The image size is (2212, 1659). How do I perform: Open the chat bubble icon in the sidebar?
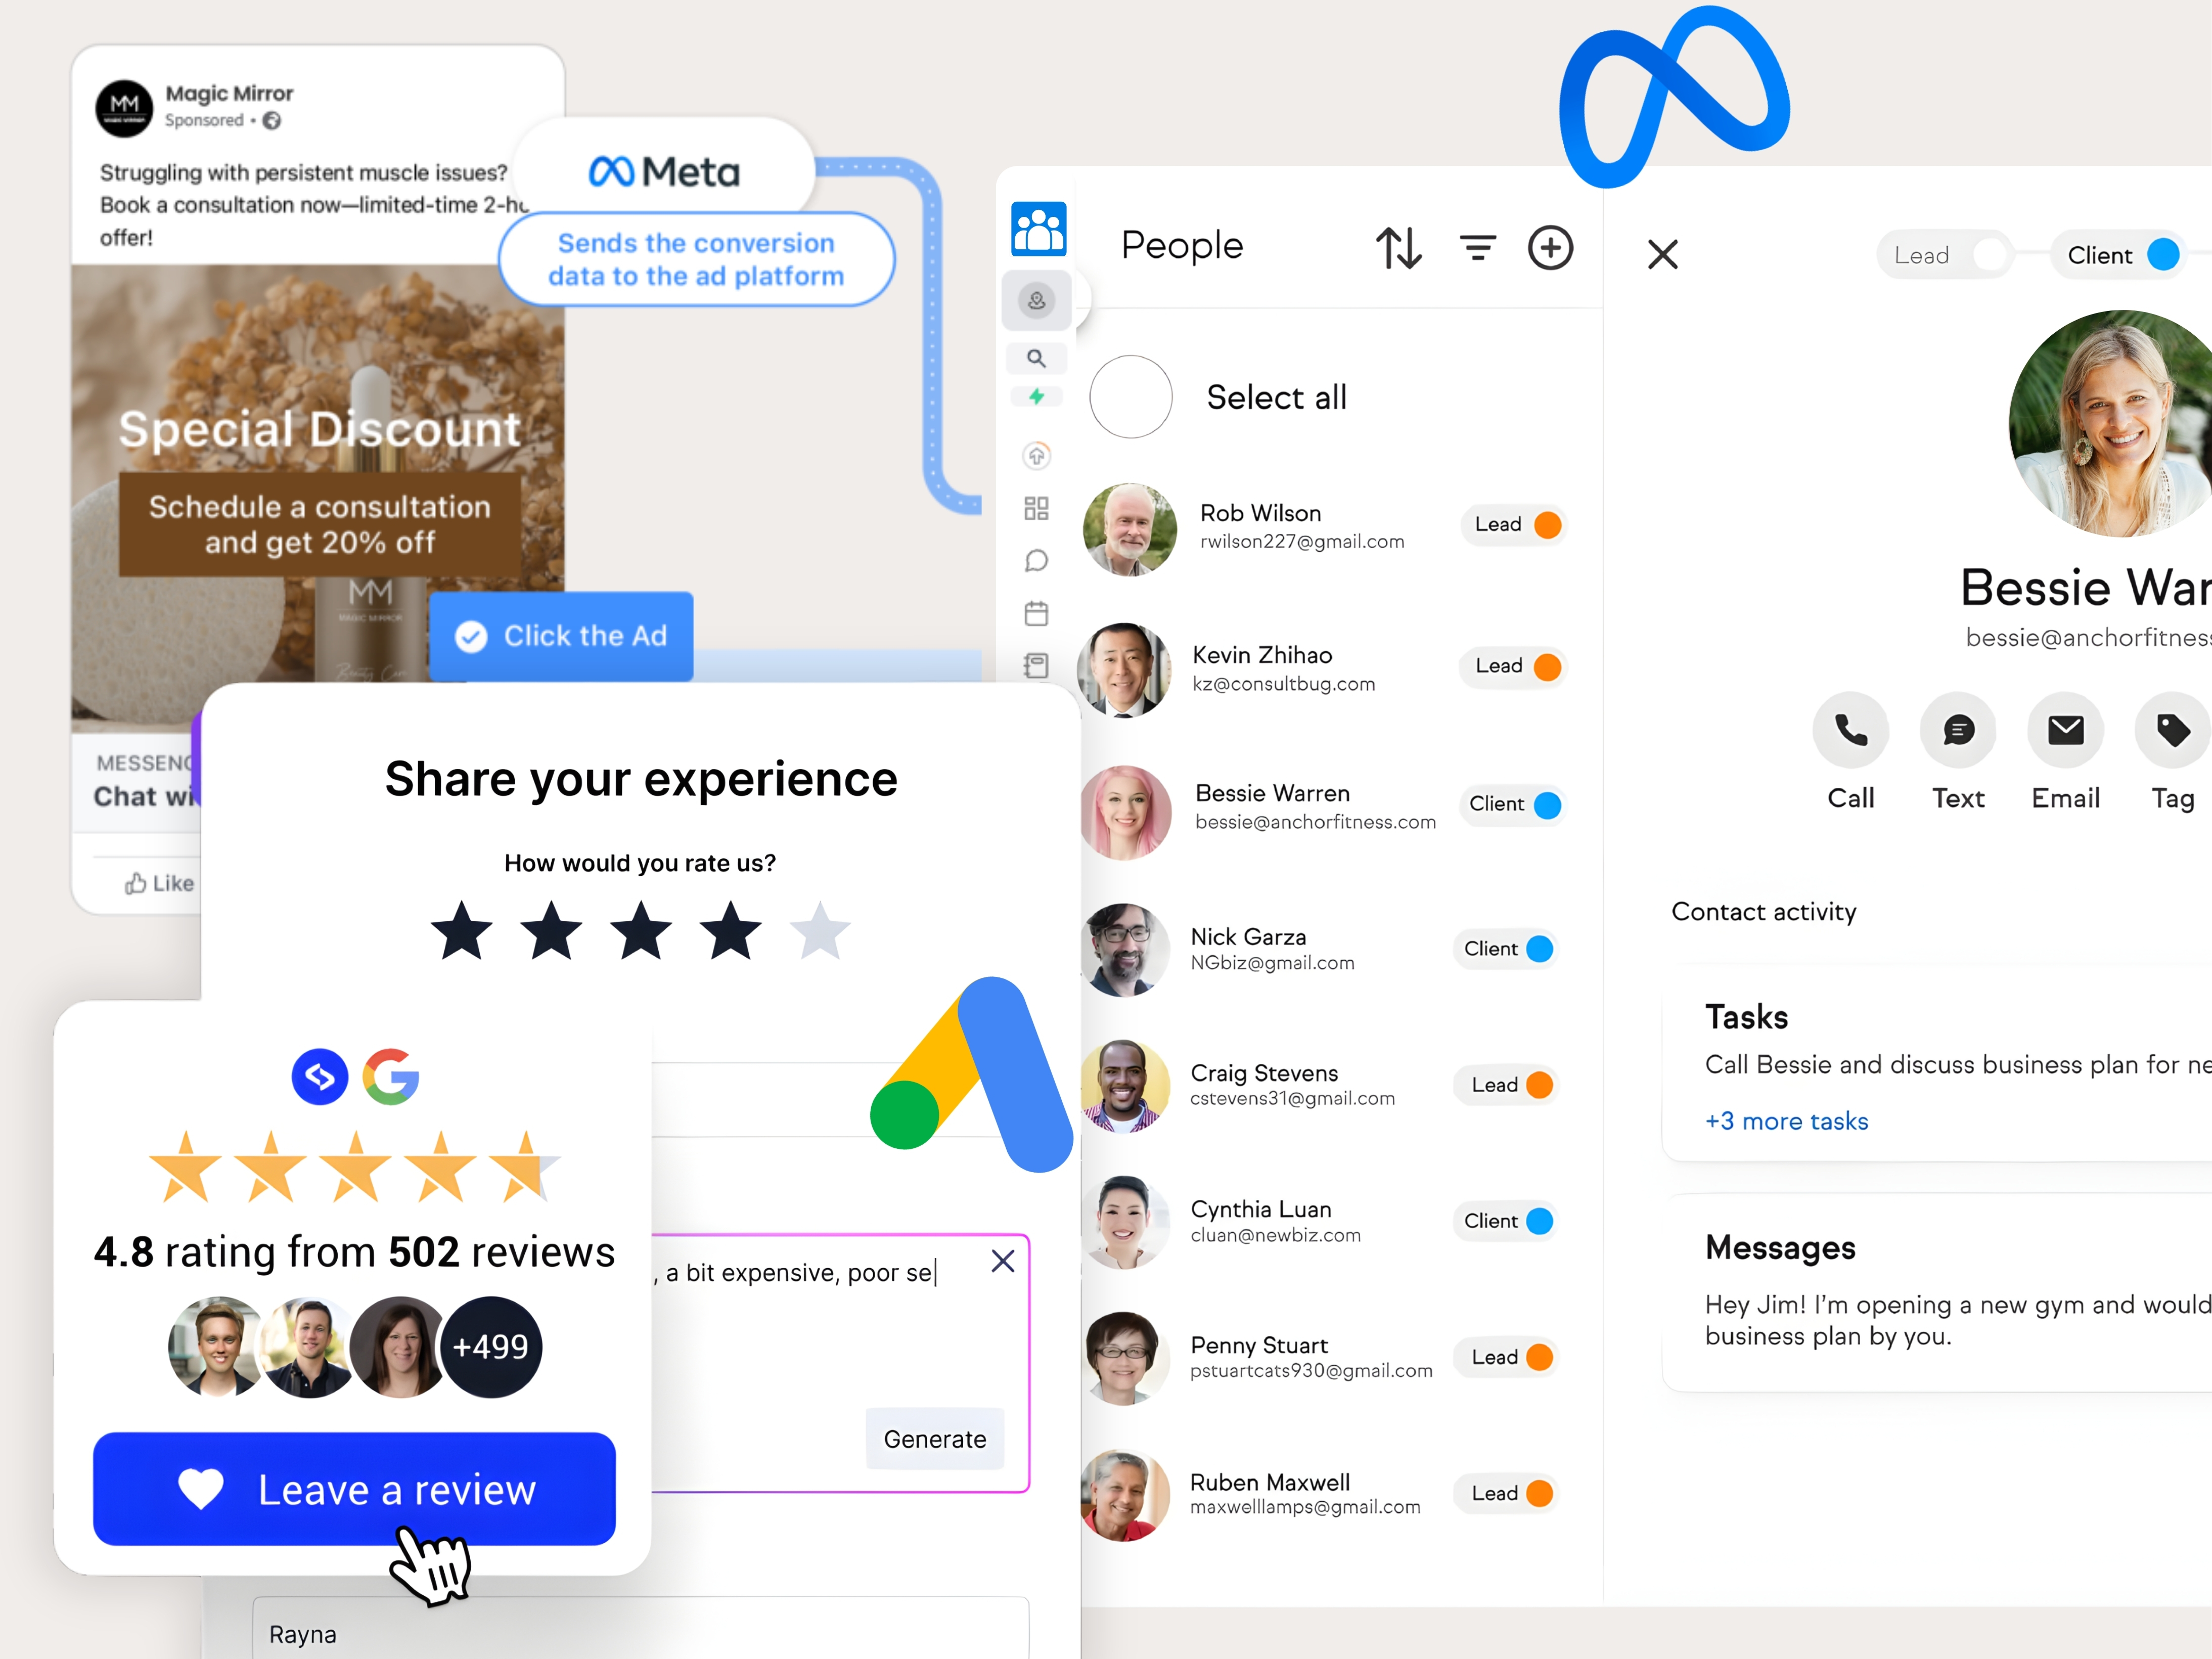tap(1036, 560)
